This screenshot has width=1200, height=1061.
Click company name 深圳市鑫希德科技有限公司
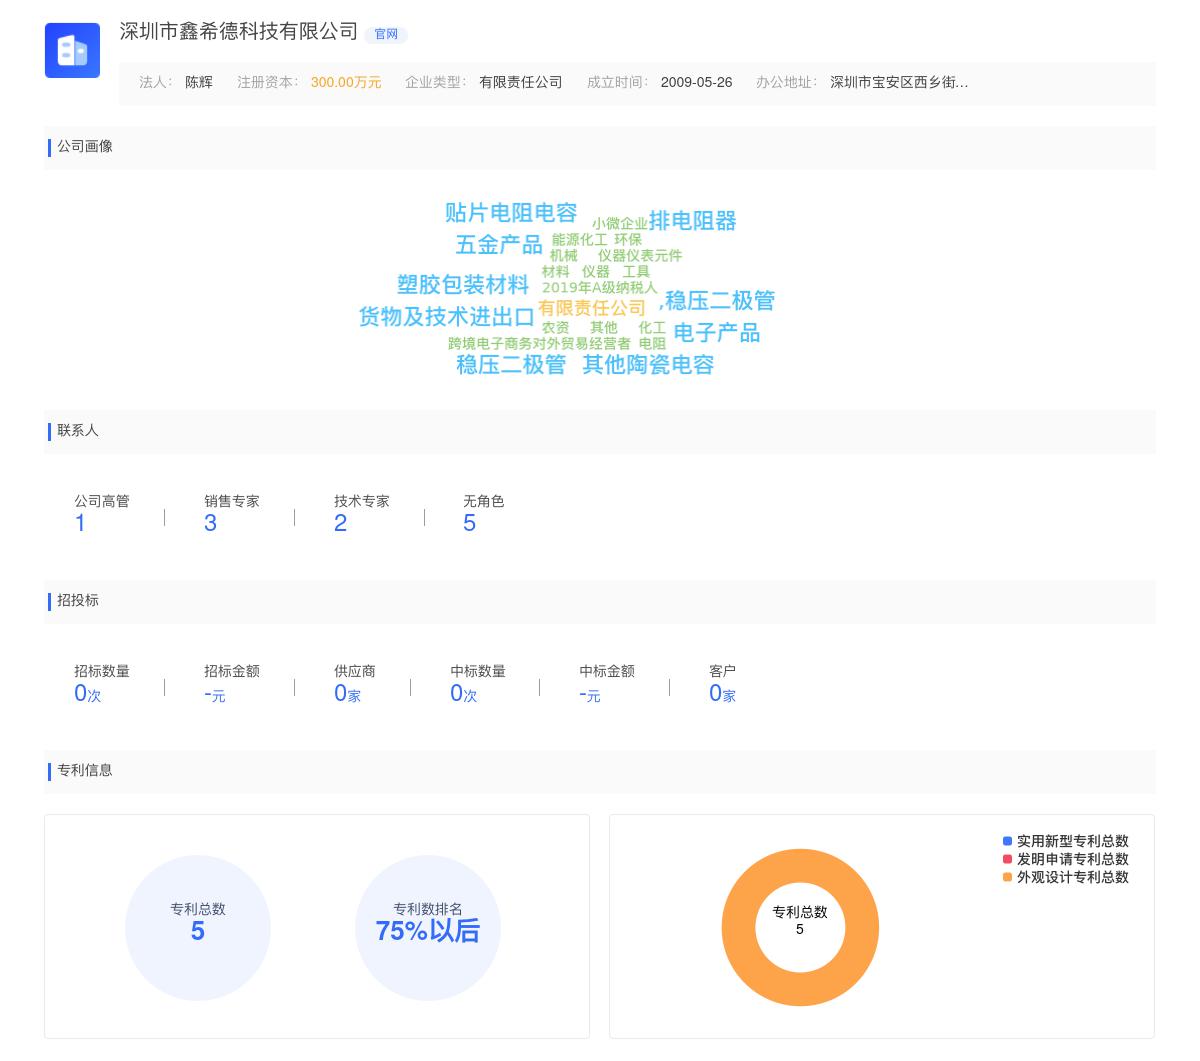click(239, 32)
